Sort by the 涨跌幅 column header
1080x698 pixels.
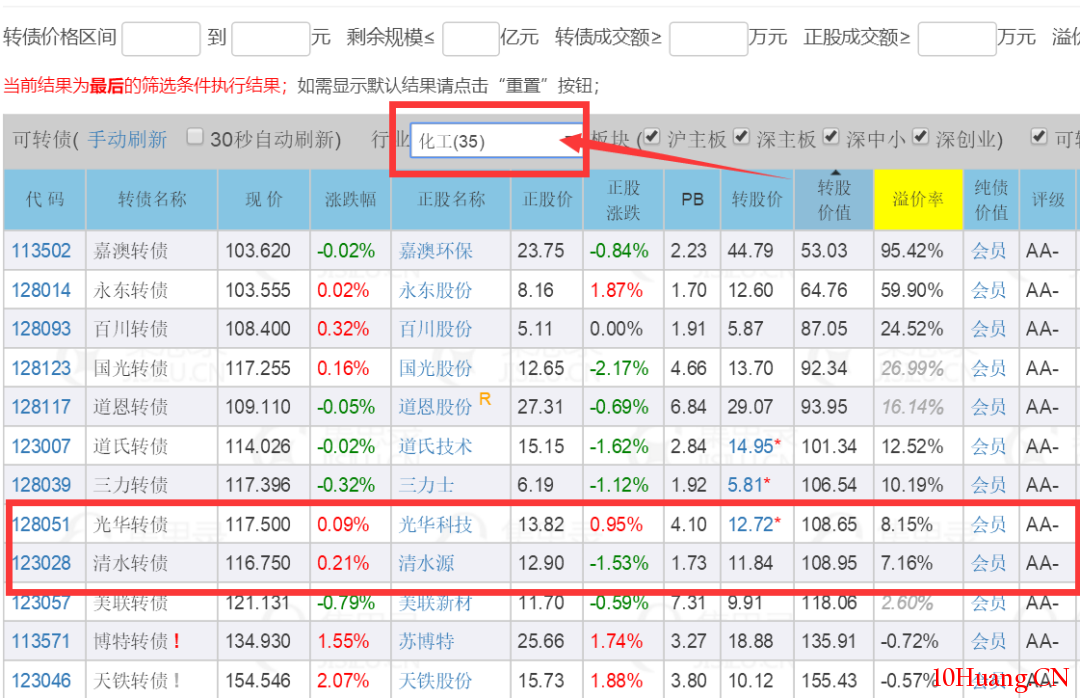(350, 200)
